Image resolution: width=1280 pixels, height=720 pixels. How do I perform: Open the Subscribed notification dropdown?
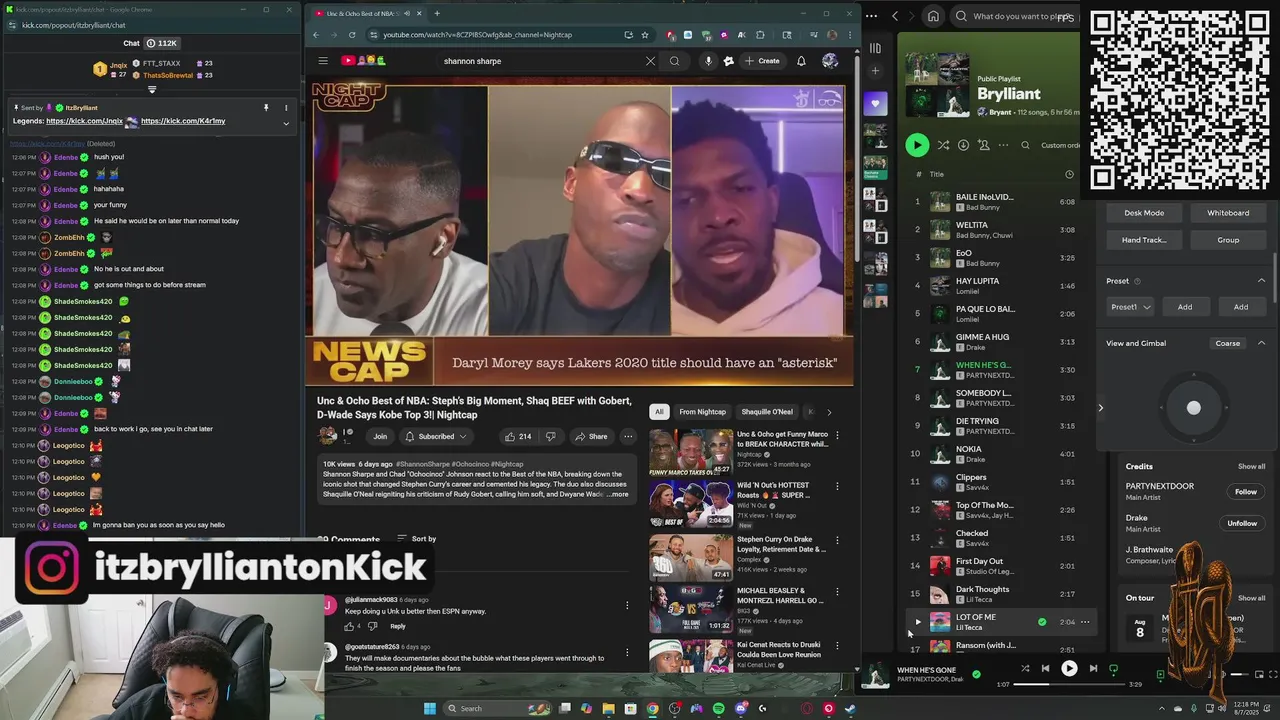tap(436, 436)
